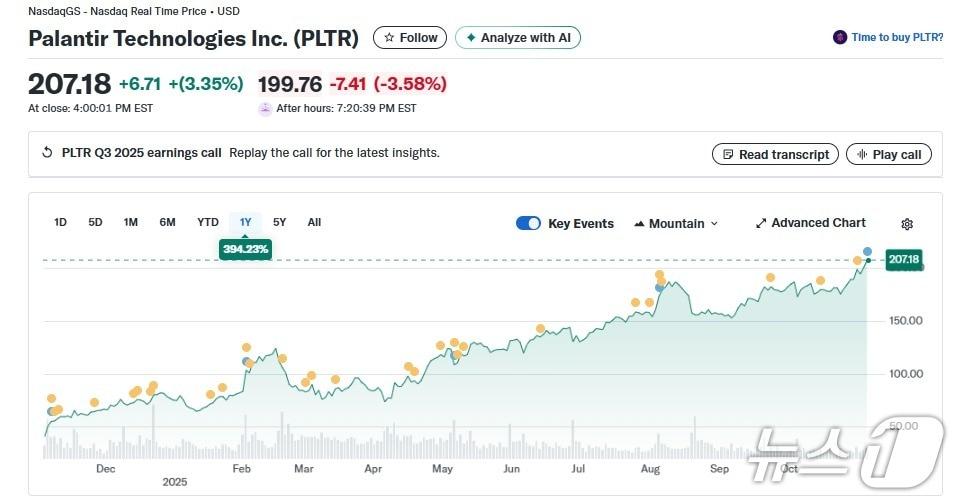Click the key event marker near August peak
The height and width of the screenshot is (503, 959).
659,275
